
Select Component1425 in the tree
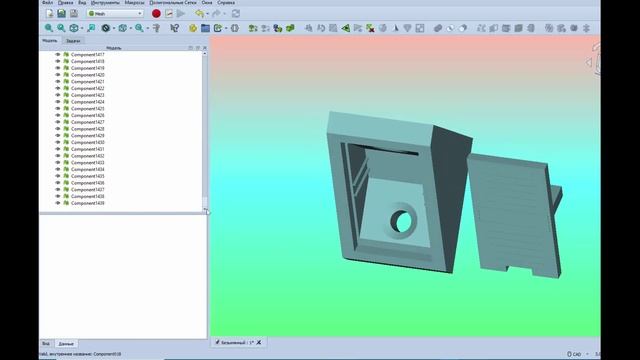coord(87,109)
